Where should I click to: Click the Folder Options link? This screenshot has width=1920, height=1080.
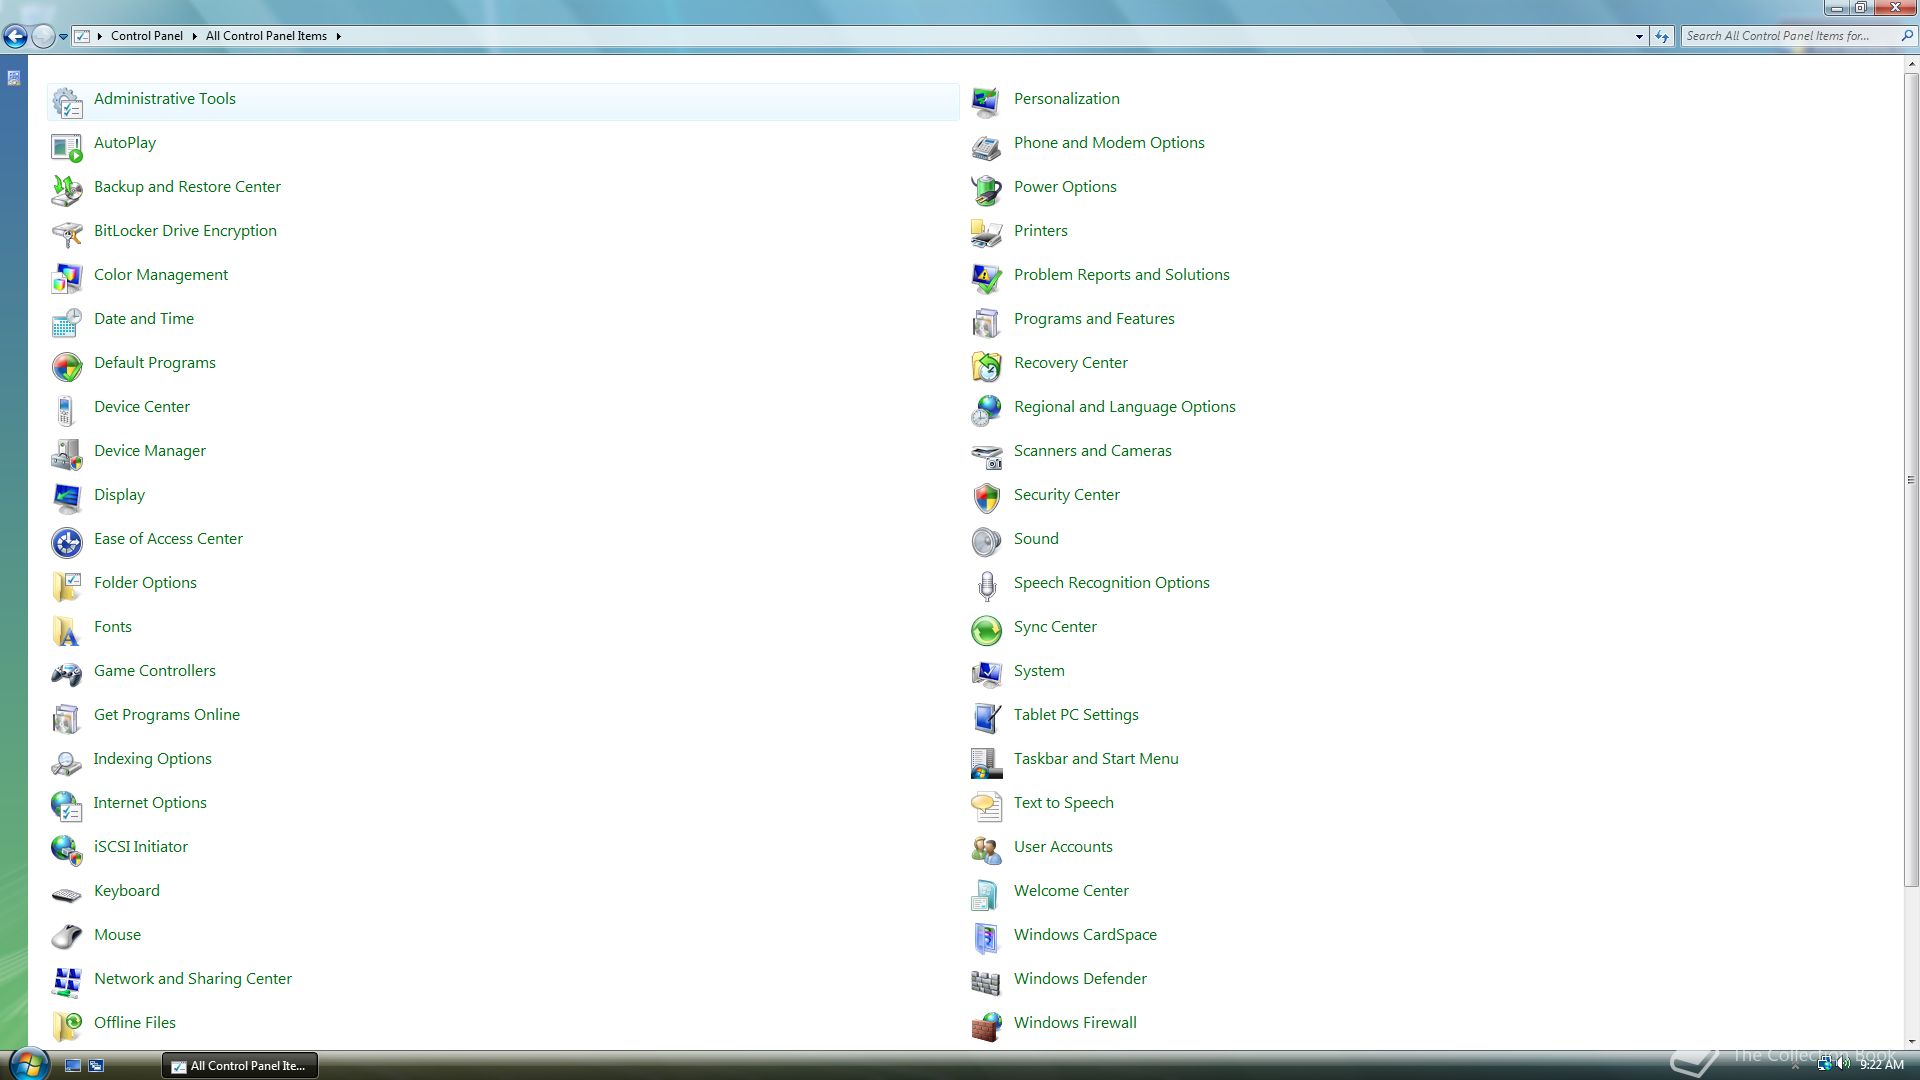pos(145,583)
